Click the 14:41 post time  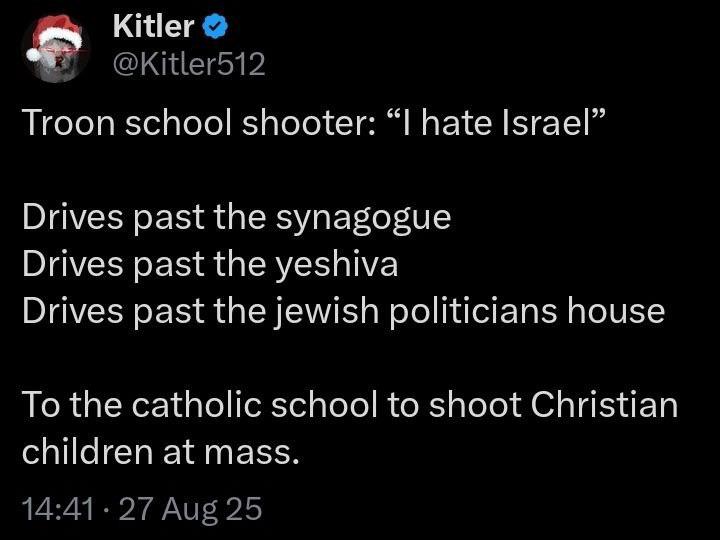[58, 509]
